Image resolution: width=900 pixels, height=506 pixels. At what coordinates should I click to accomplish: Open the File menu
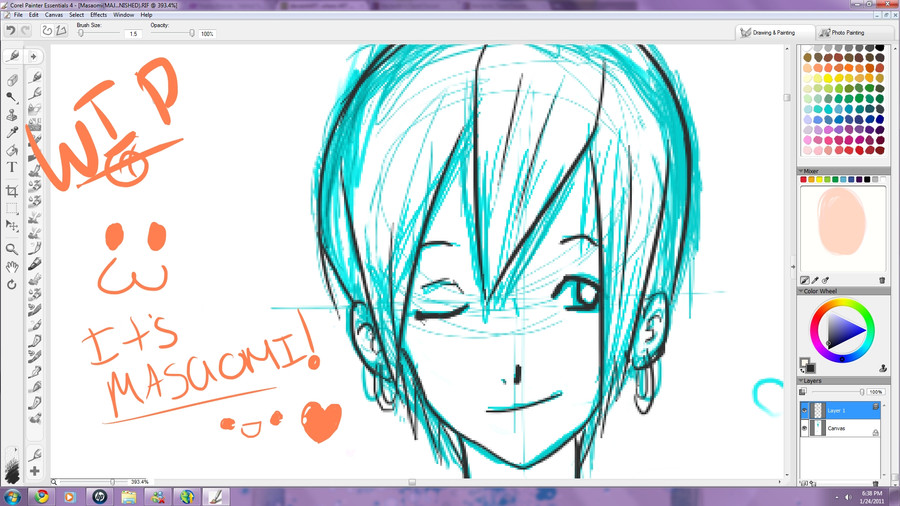pos(18,15)
